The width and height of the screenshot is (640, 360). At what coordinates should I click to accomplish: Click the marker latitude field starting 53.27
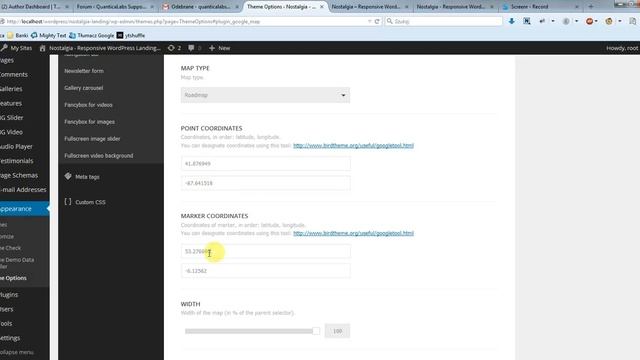pyautogui.click(x=265, y=251)
